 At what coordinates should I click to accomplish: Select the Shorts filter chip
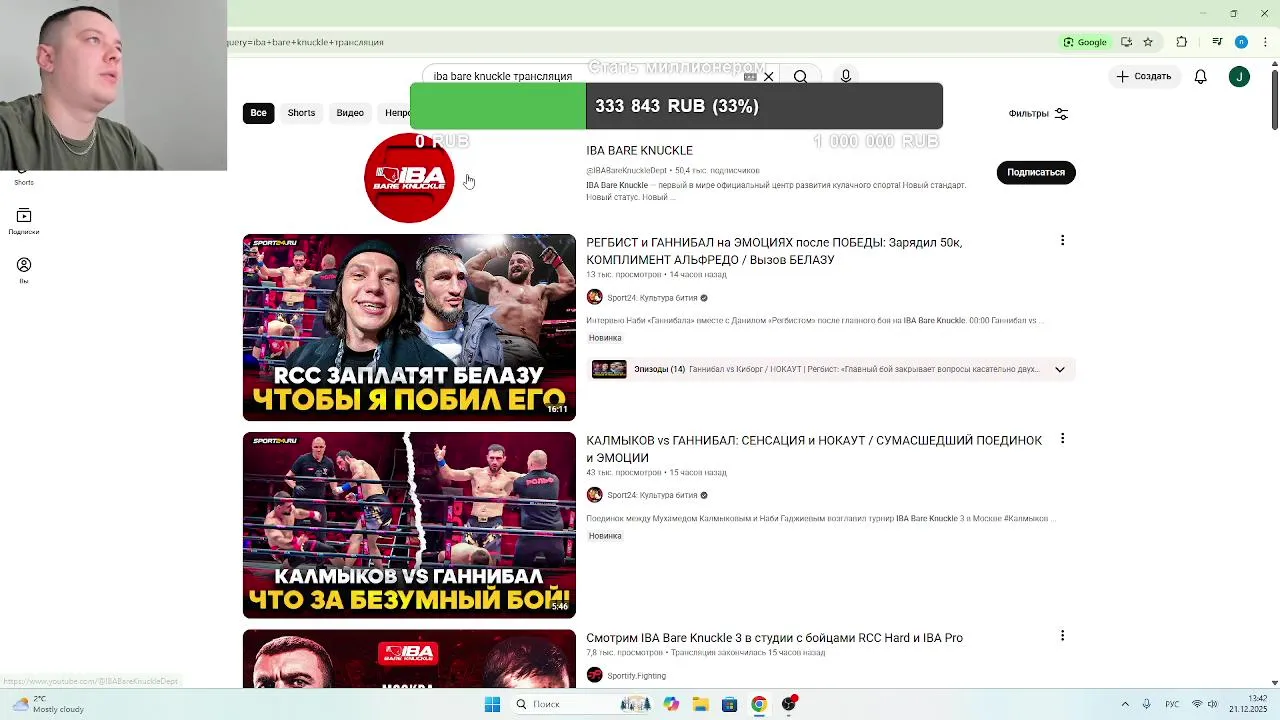(301, 113)
